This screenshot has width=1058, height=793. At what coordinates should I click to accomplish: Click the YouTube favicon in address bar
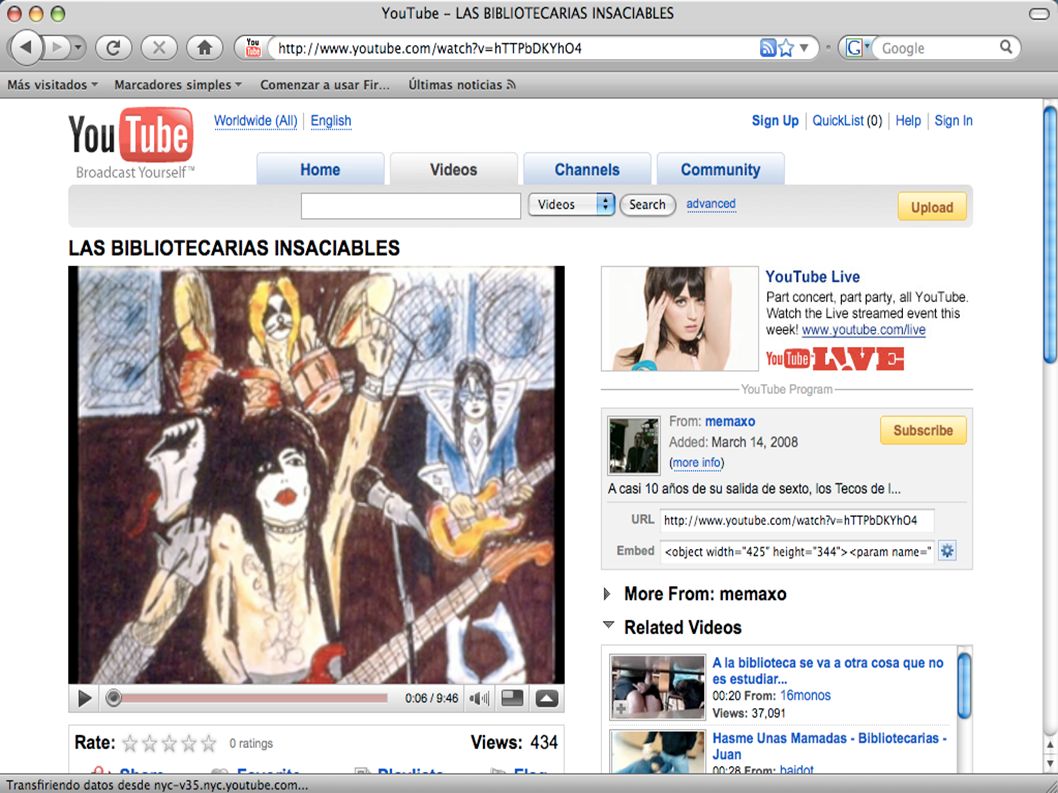click(x=253, y=47)
